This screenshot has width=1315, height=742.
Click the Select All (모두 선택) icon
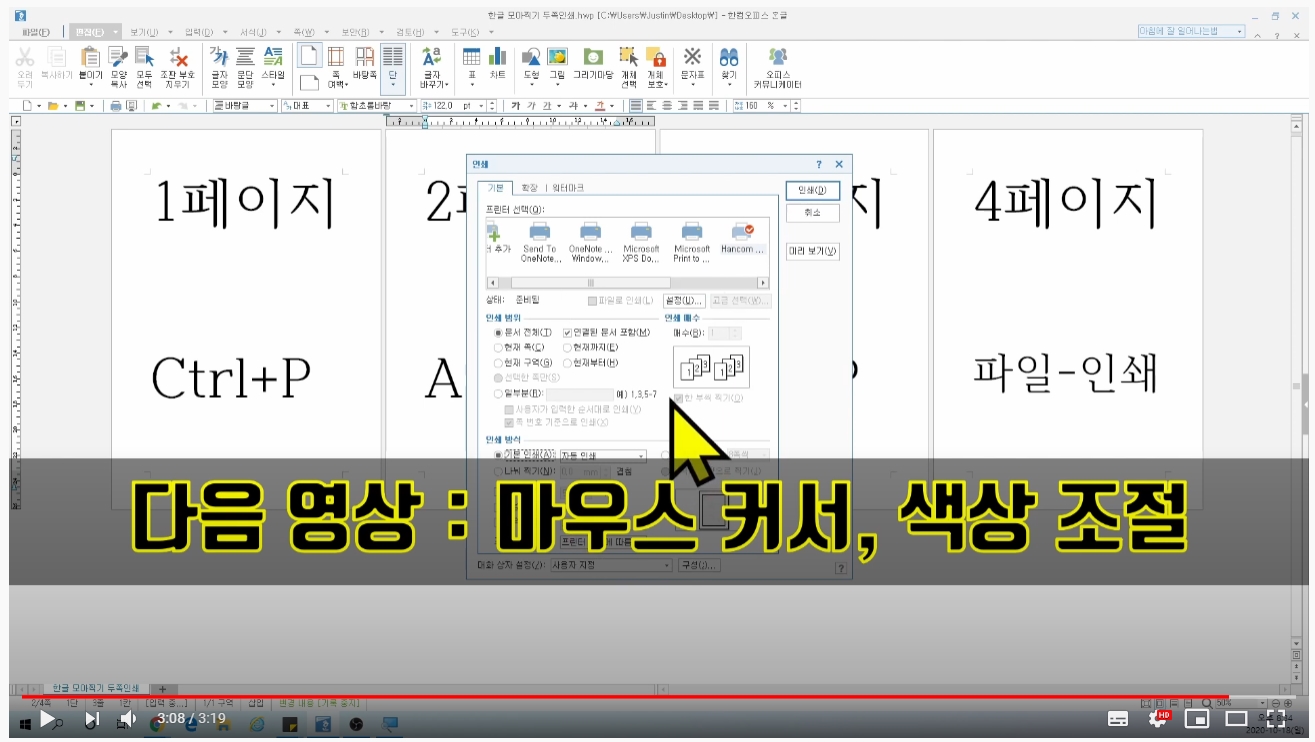(145, 57)
